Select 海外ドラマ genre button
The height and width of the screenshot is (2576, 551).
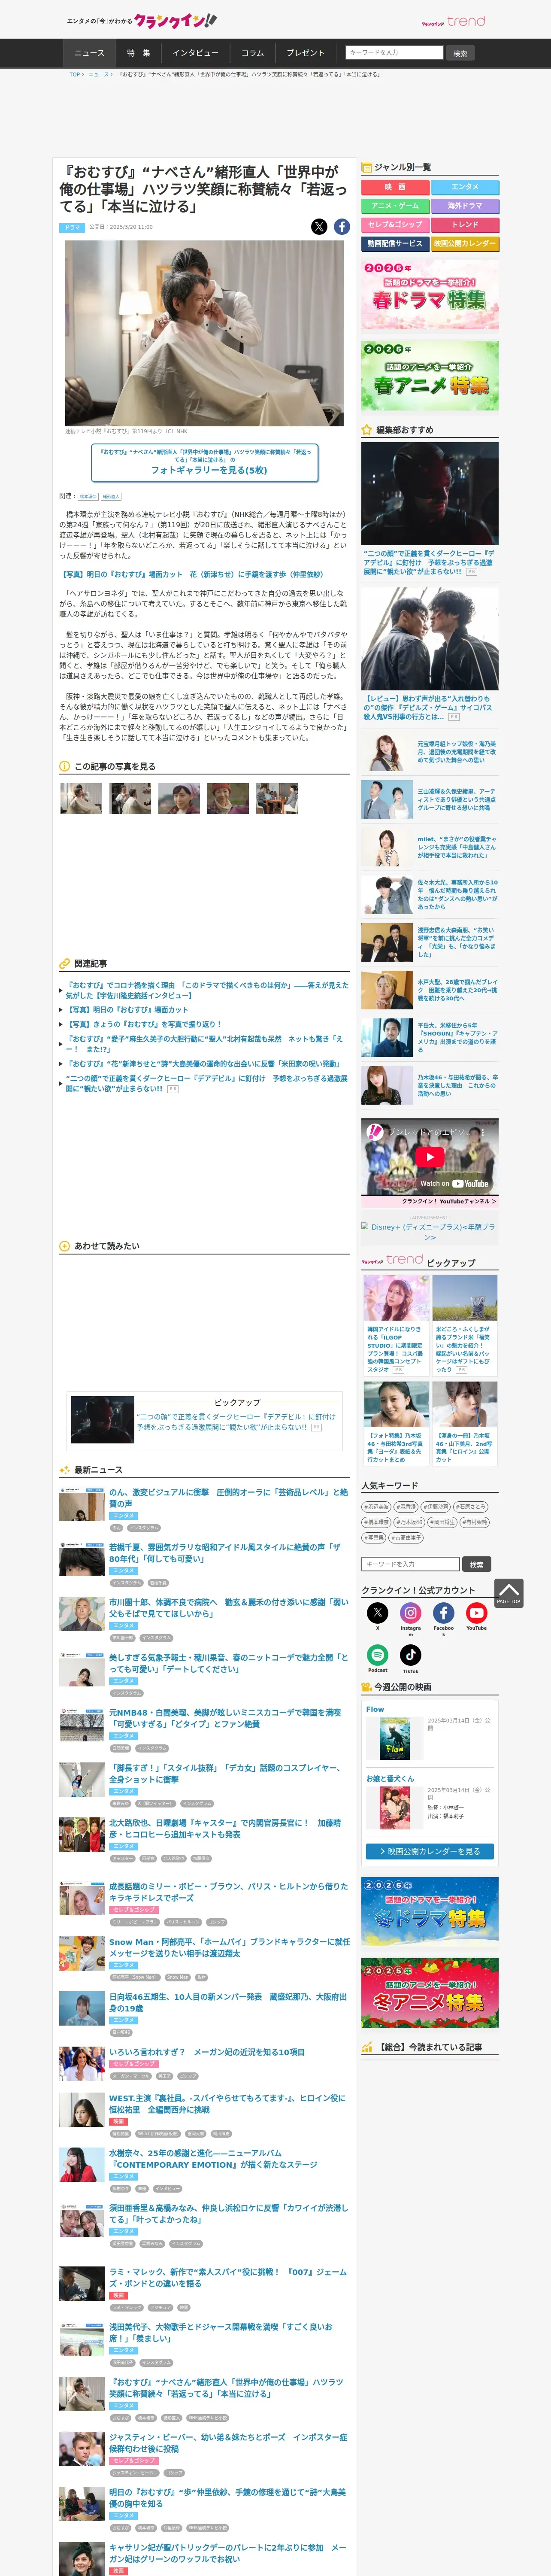465,206
